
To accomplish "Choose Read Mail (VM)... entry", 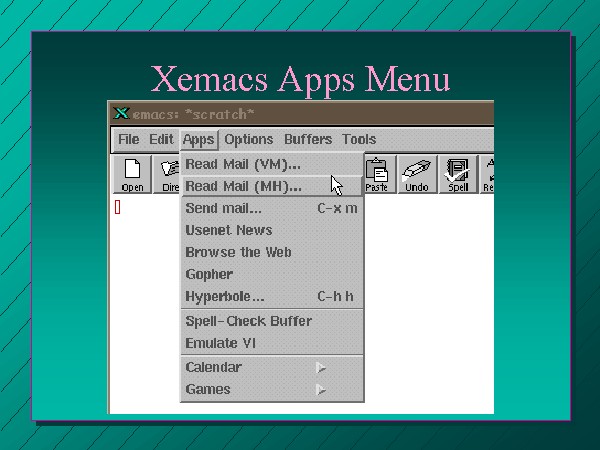I will 272,165.
